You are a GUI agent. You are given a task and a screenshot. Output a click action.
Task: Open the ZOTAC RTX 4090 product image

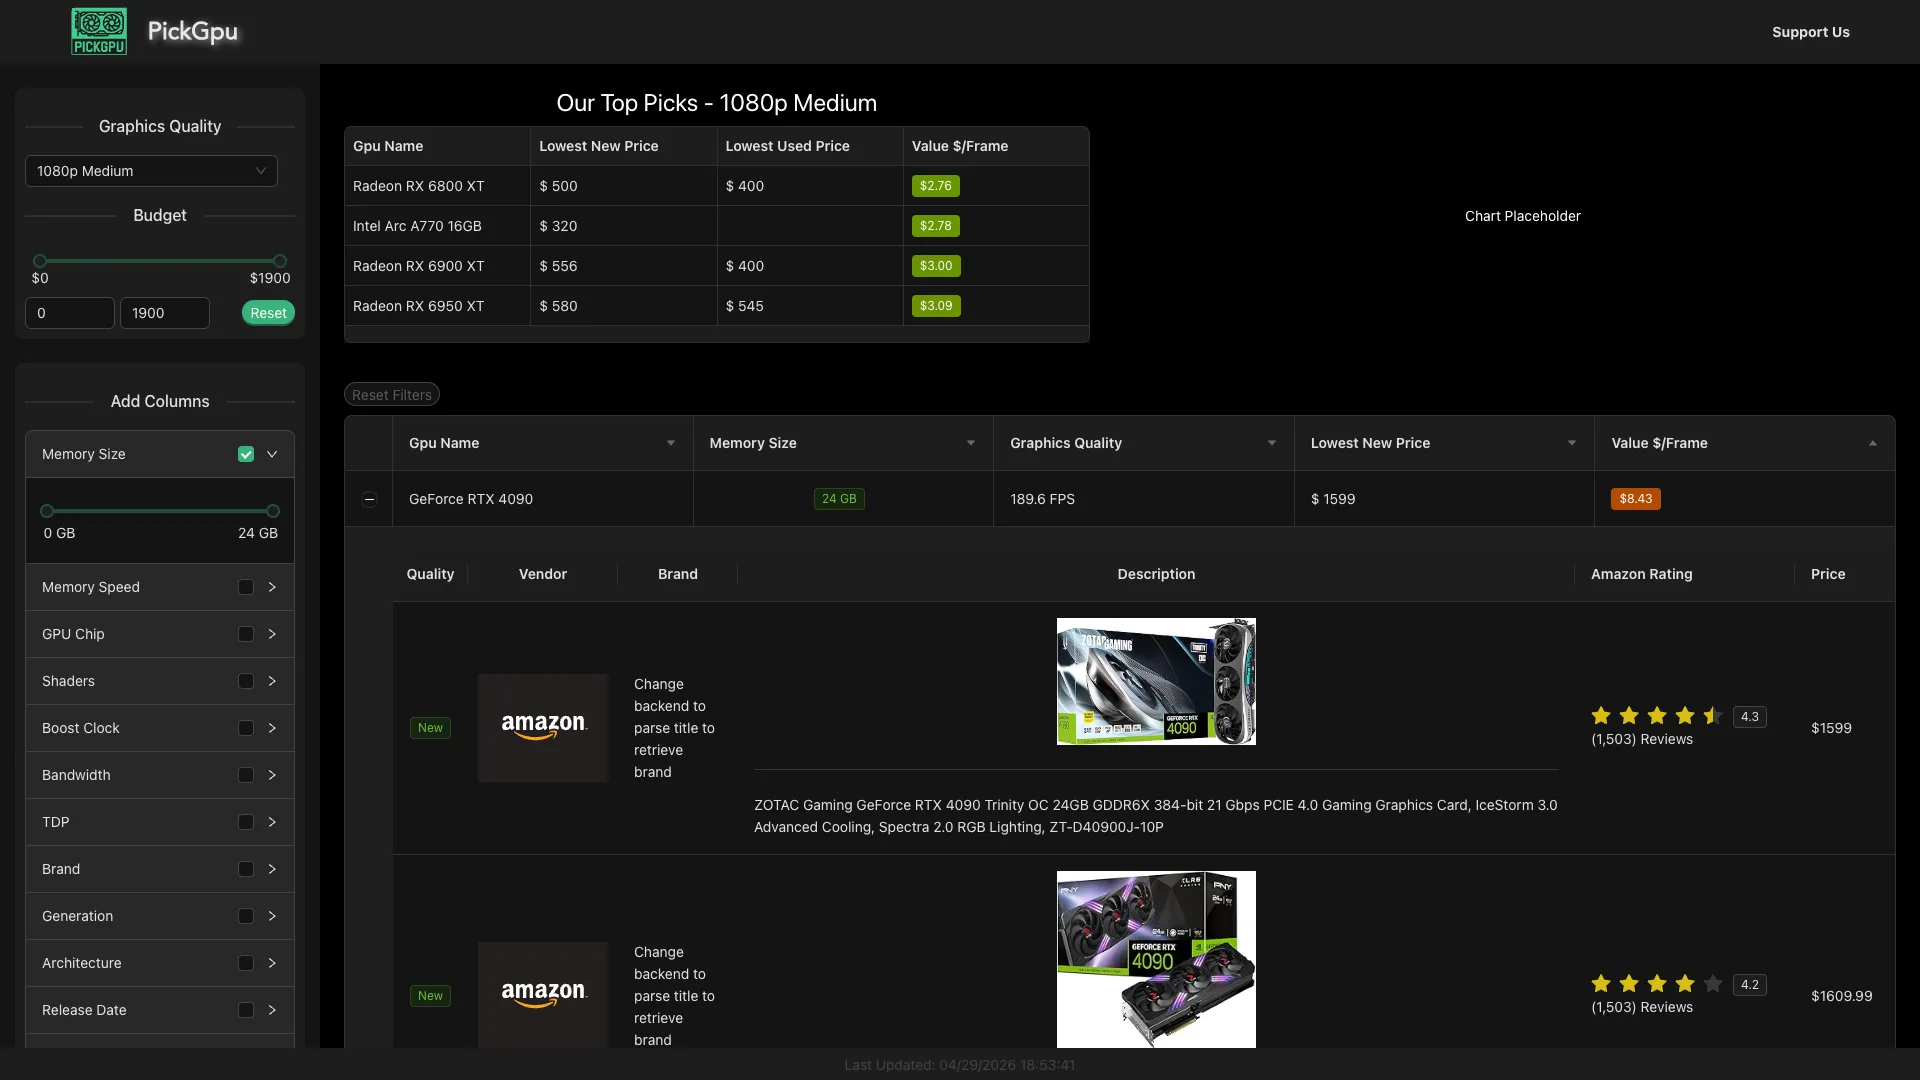pos(1156,681)
